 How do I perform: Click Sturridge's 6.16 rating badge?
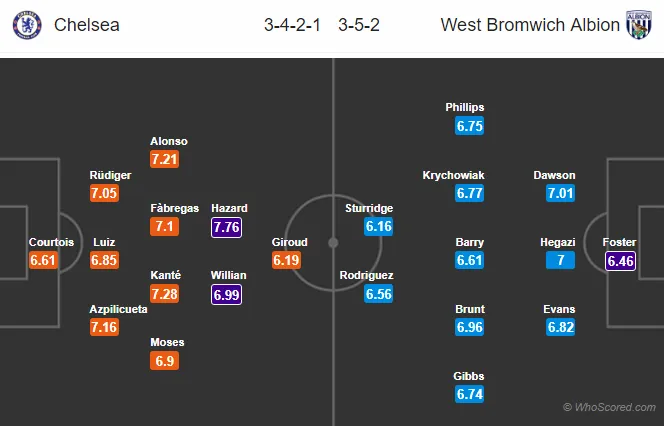click(x=379, y=226)
